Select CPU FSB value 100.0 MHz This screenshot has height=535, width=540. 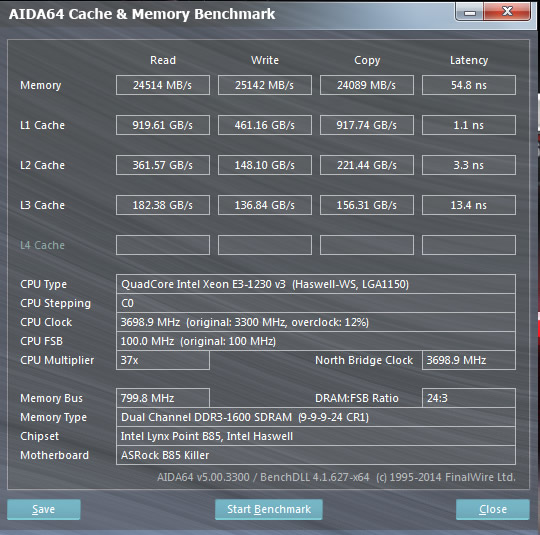[x=316, y=341]
